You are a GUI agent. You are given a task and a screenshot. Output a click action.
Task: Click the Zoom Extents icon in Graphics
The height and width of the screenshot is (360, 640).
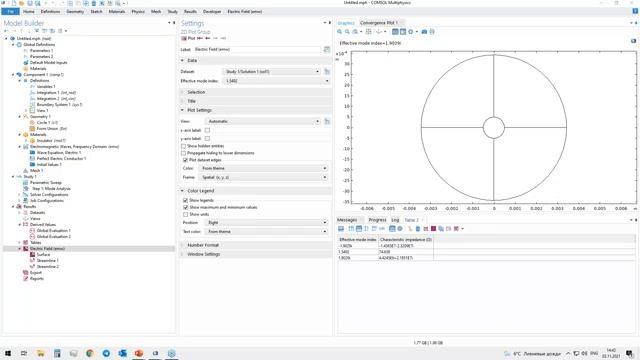[x=369, y=32]
